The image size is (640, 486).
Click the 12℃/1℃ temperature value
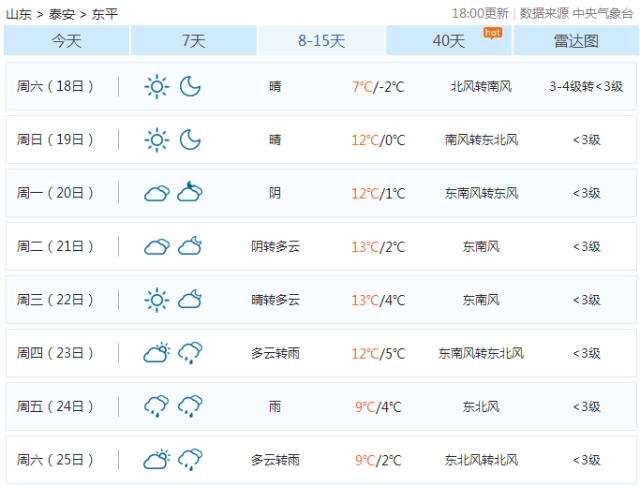(x=378, y=193)
